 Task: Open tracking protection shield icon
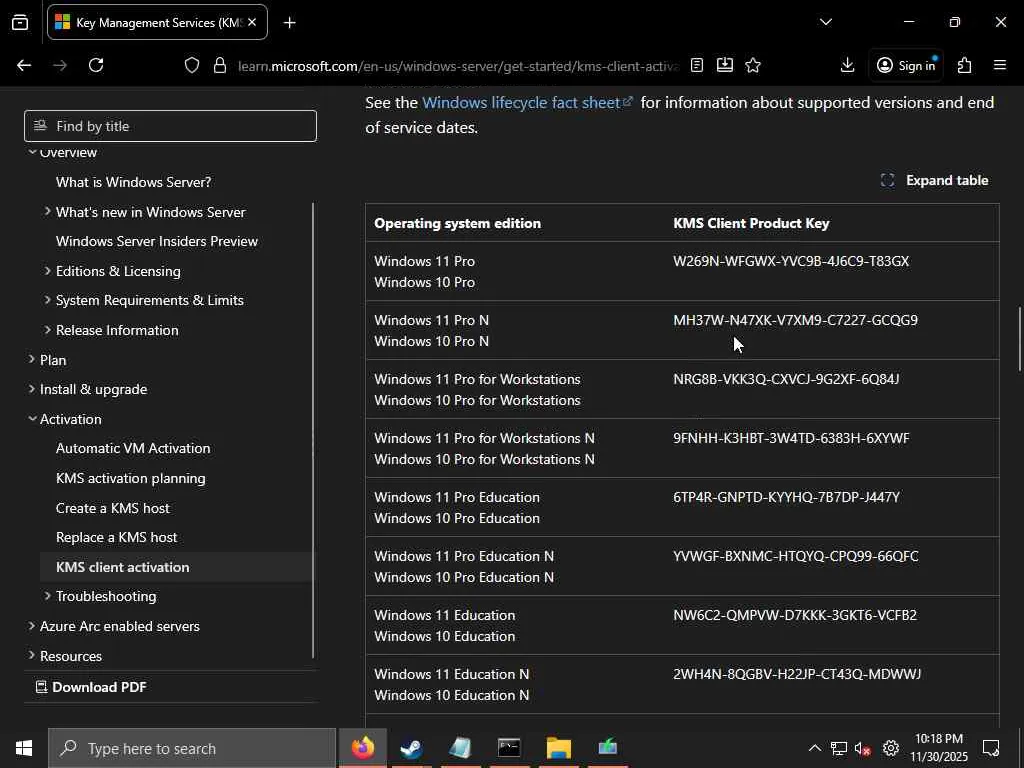[x=191, y=65]
